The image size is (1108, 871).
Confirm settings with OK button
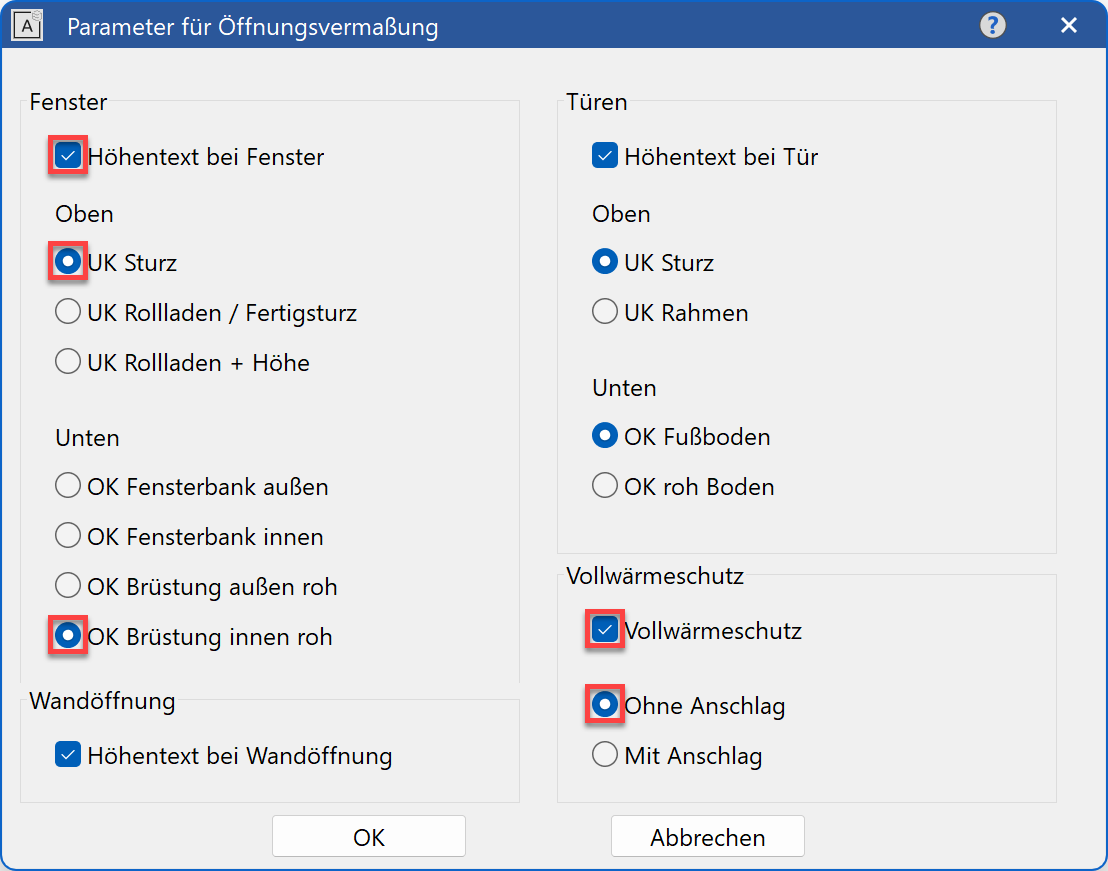pos(369,837)
